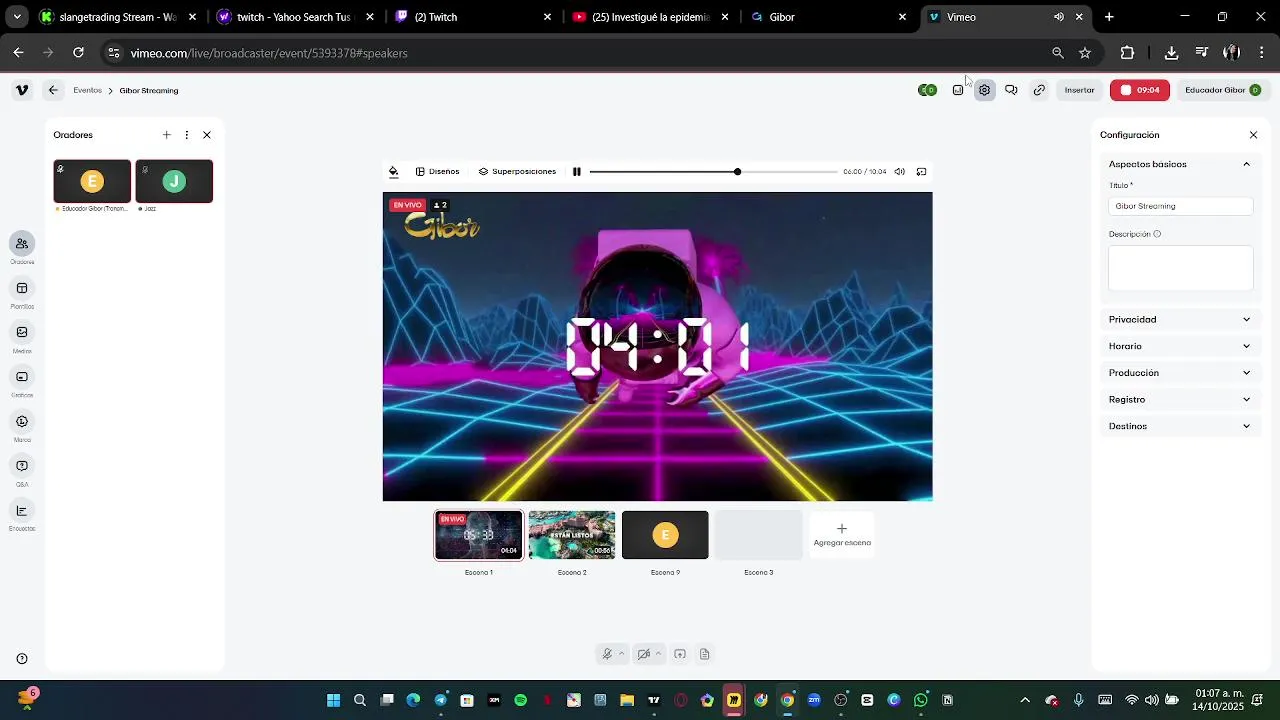
Task: Open the help icon at bottom left
Action: (22, 659)
